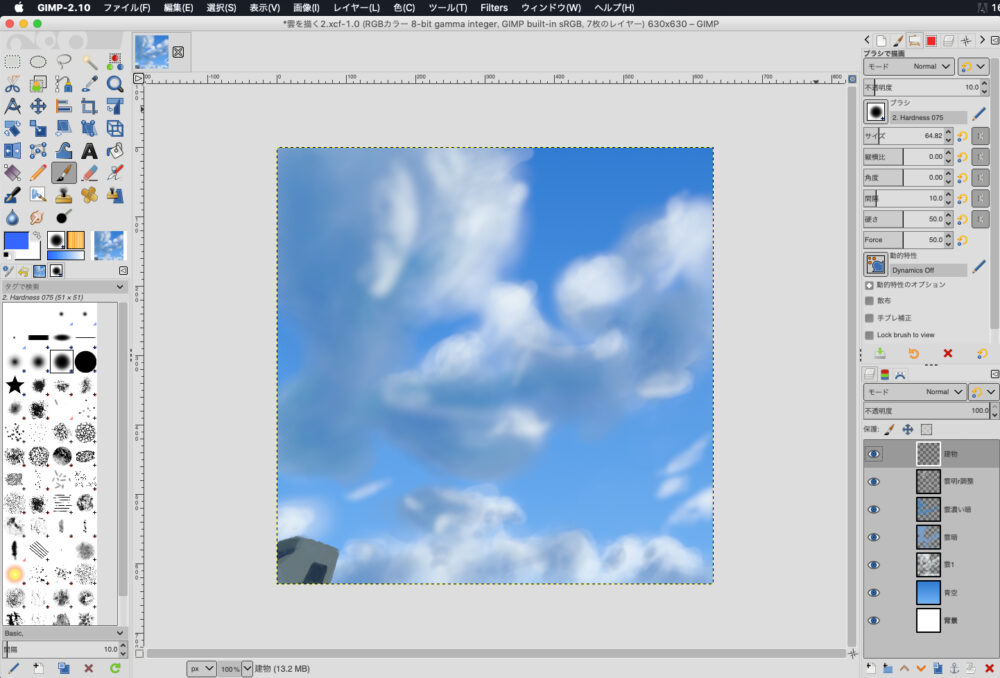This screenshot has height=678, width=1000.
Task: Choose the Zoom magnifier tool
Action: pyautogui.click(x=115, y=84)
